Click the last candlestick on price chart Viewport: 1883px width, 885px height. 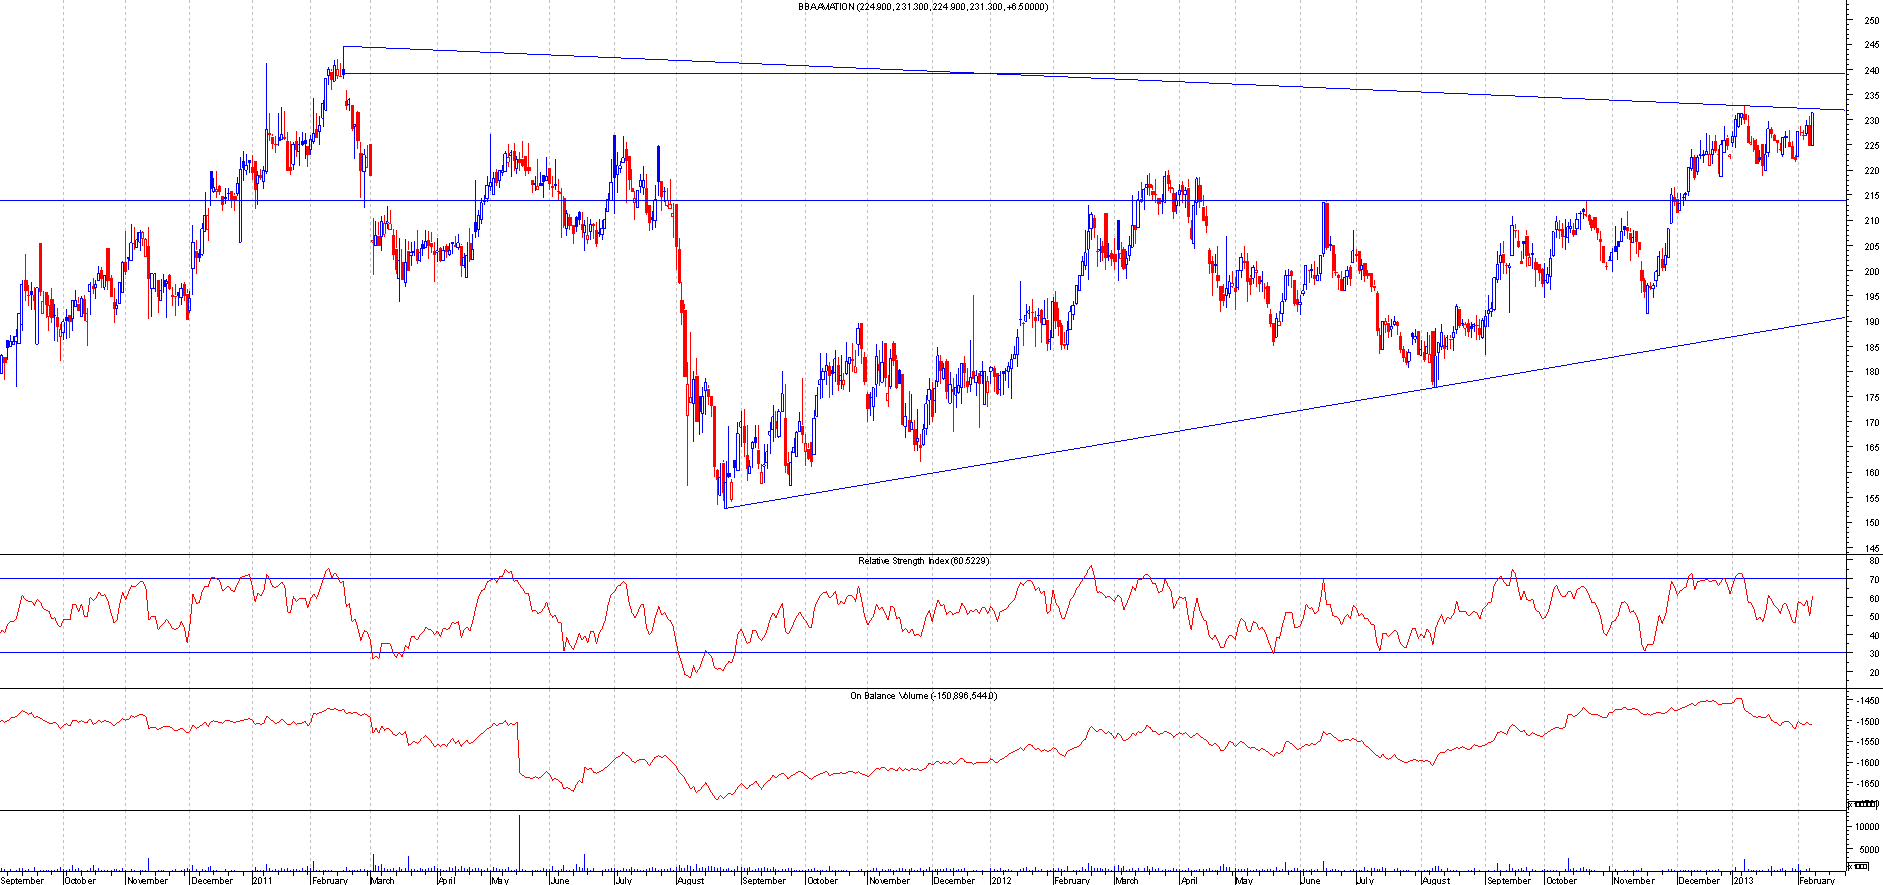pyautogui.click(x=1811, y=130)
